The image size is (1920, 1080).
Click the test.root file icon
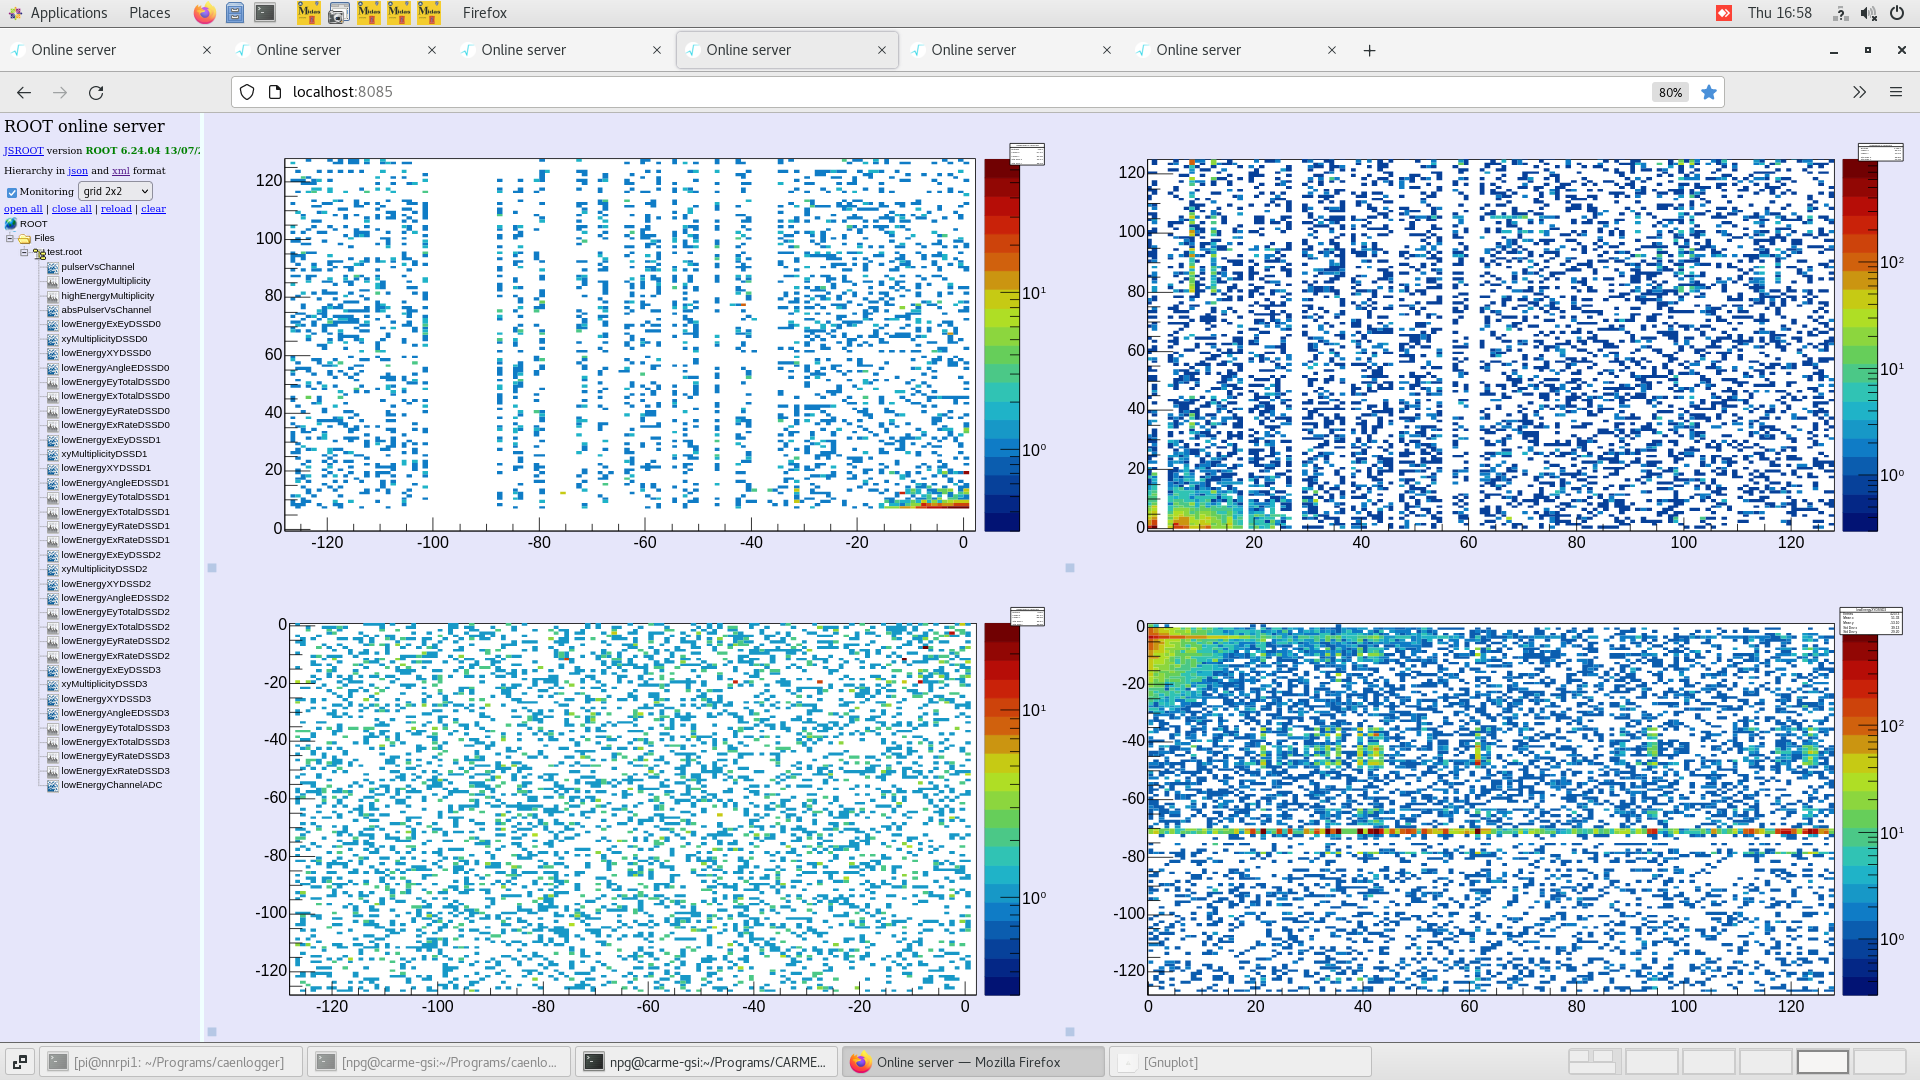pyautogui.click(x=38, y=252)
